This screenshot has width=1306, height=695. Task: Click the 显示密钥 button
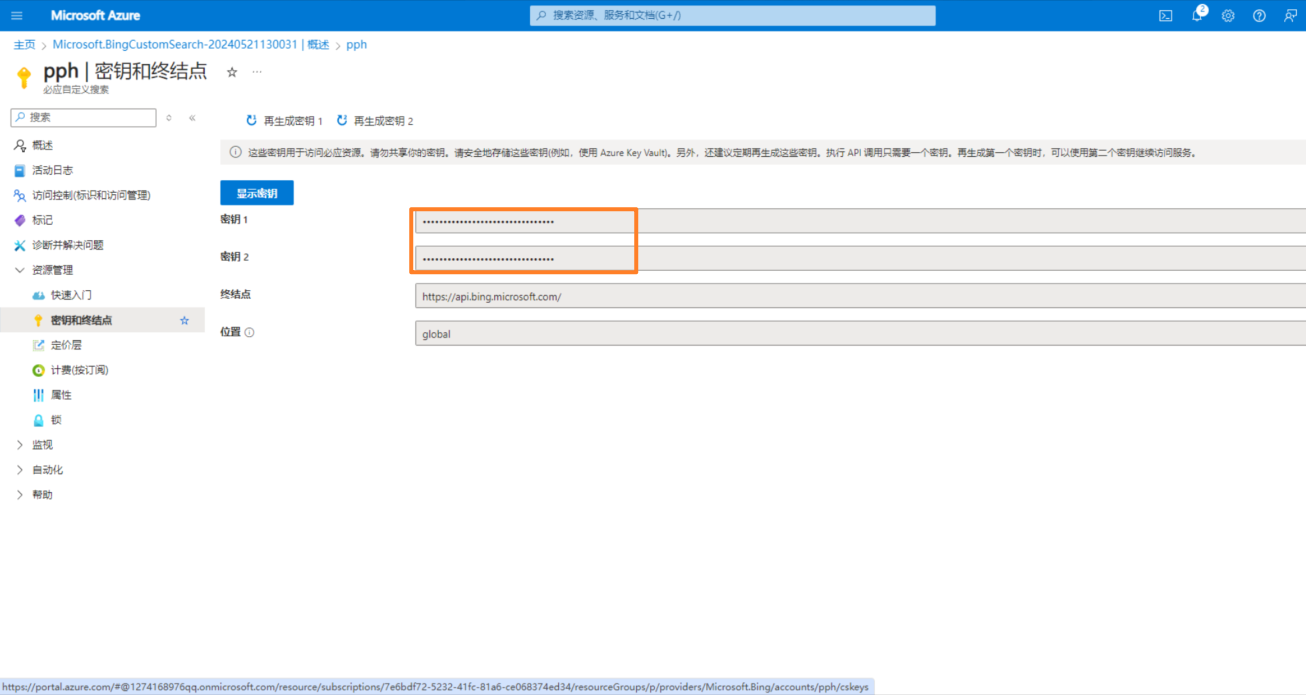pos(257,193)
